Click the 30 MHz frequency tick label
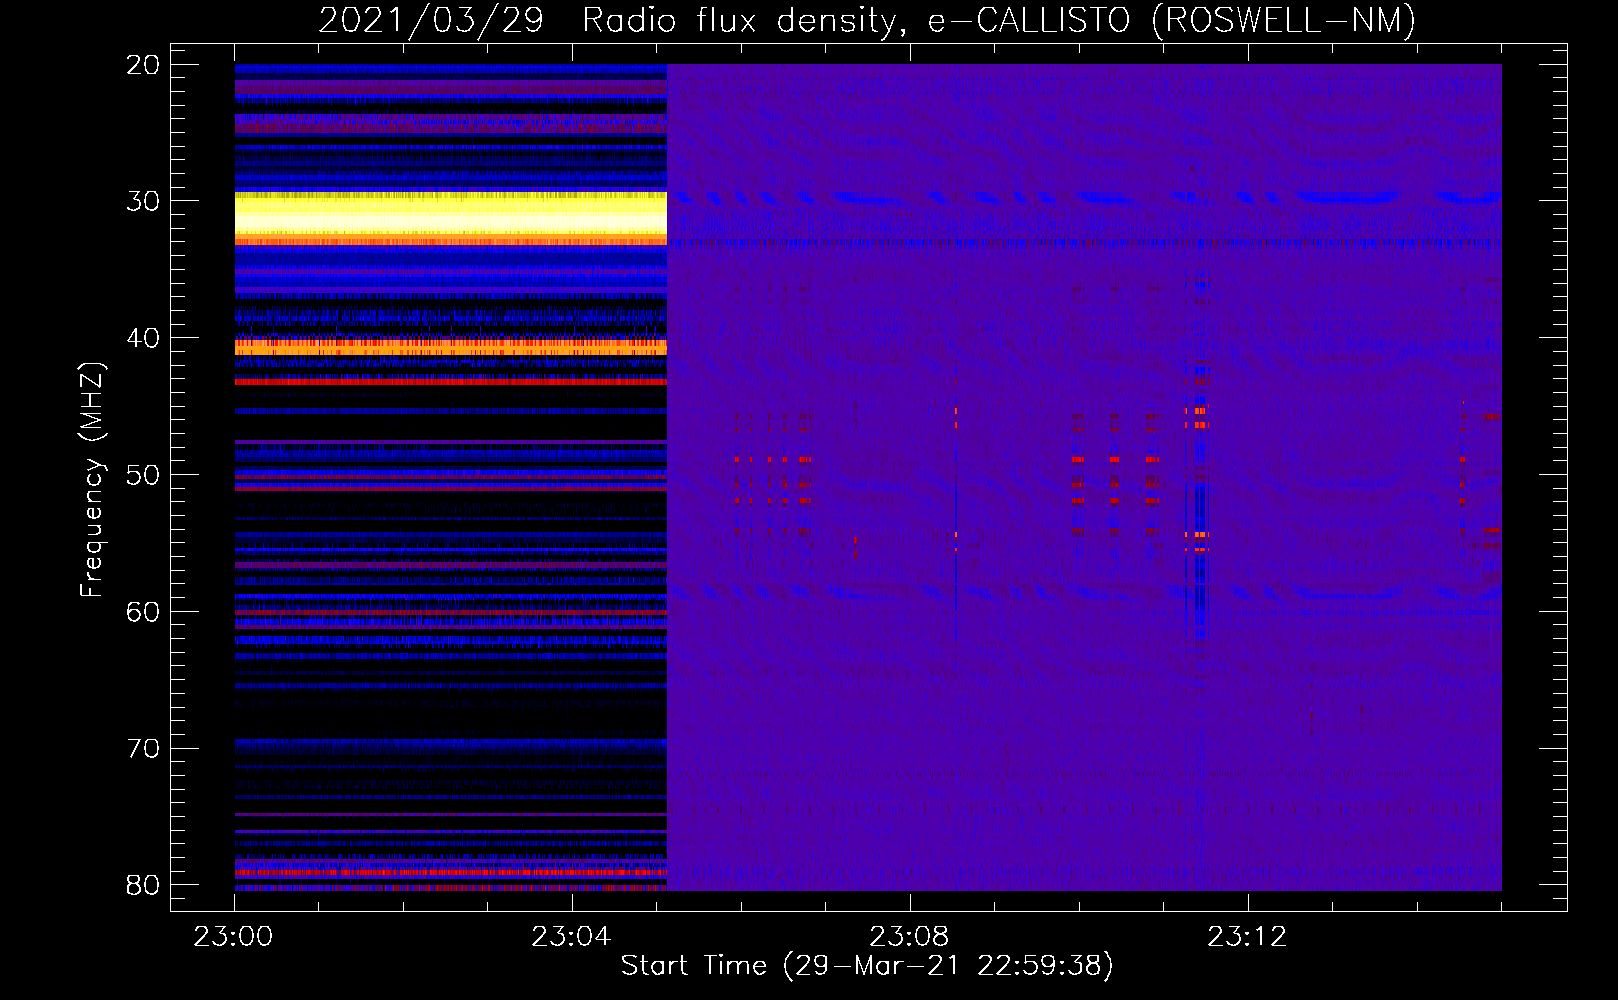 143,201
